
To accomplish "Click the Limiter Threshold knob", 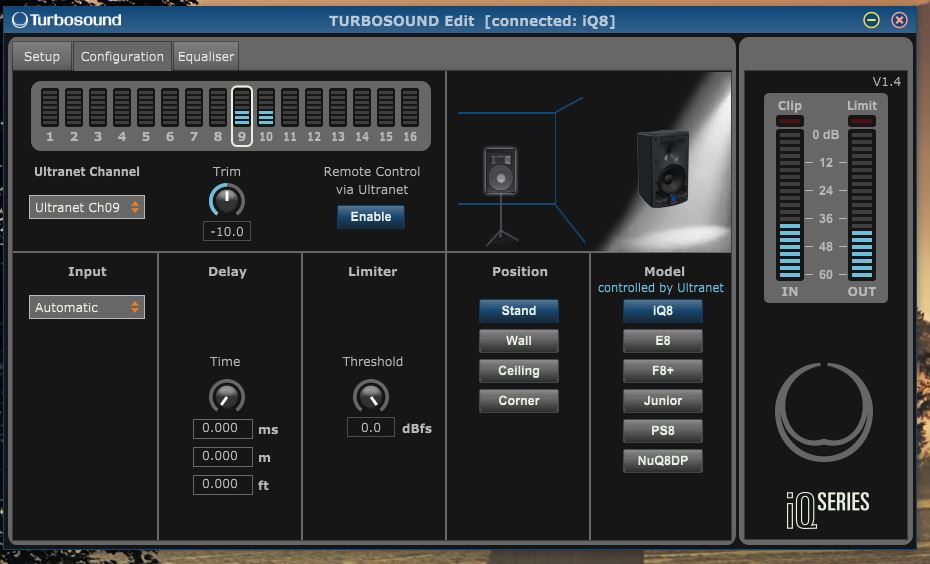I will click(371, 396).
